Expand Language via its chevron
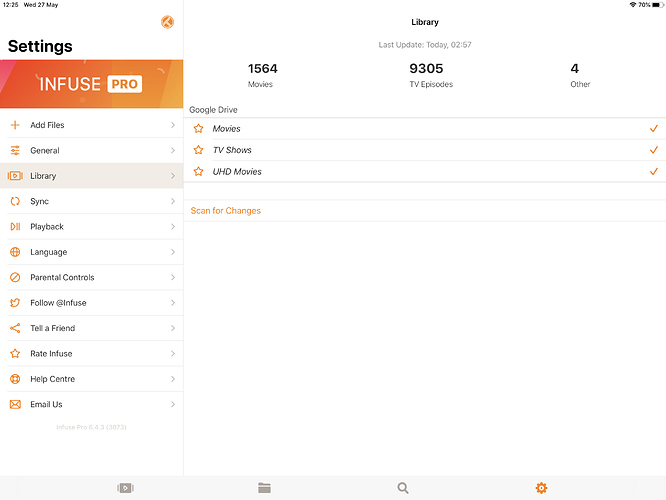The image size is (666, 500). pyautogui.click(x=173, y=252)
